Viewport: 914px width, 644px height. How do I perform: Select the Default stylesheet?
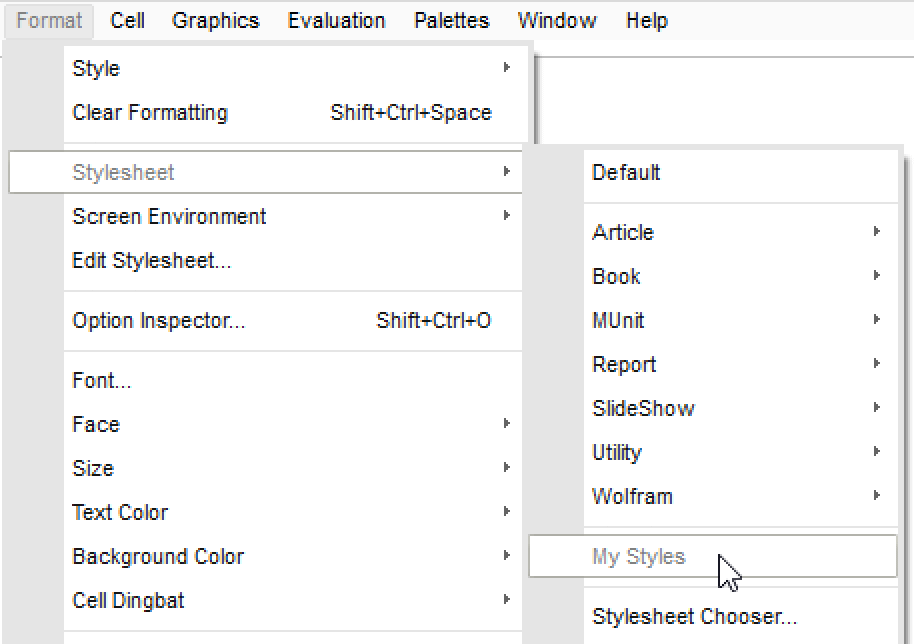pyautogui.click(x=626, y=172)
